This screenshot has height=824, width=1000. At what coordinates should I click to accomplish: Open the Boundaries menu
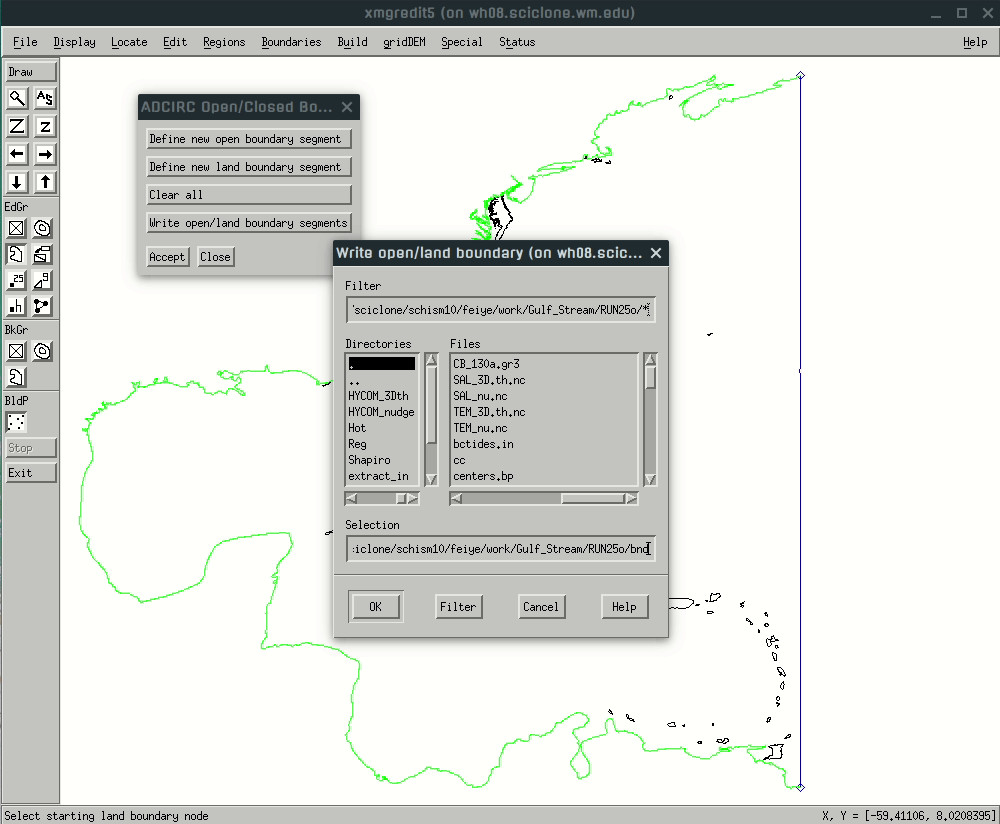[291, 42]
